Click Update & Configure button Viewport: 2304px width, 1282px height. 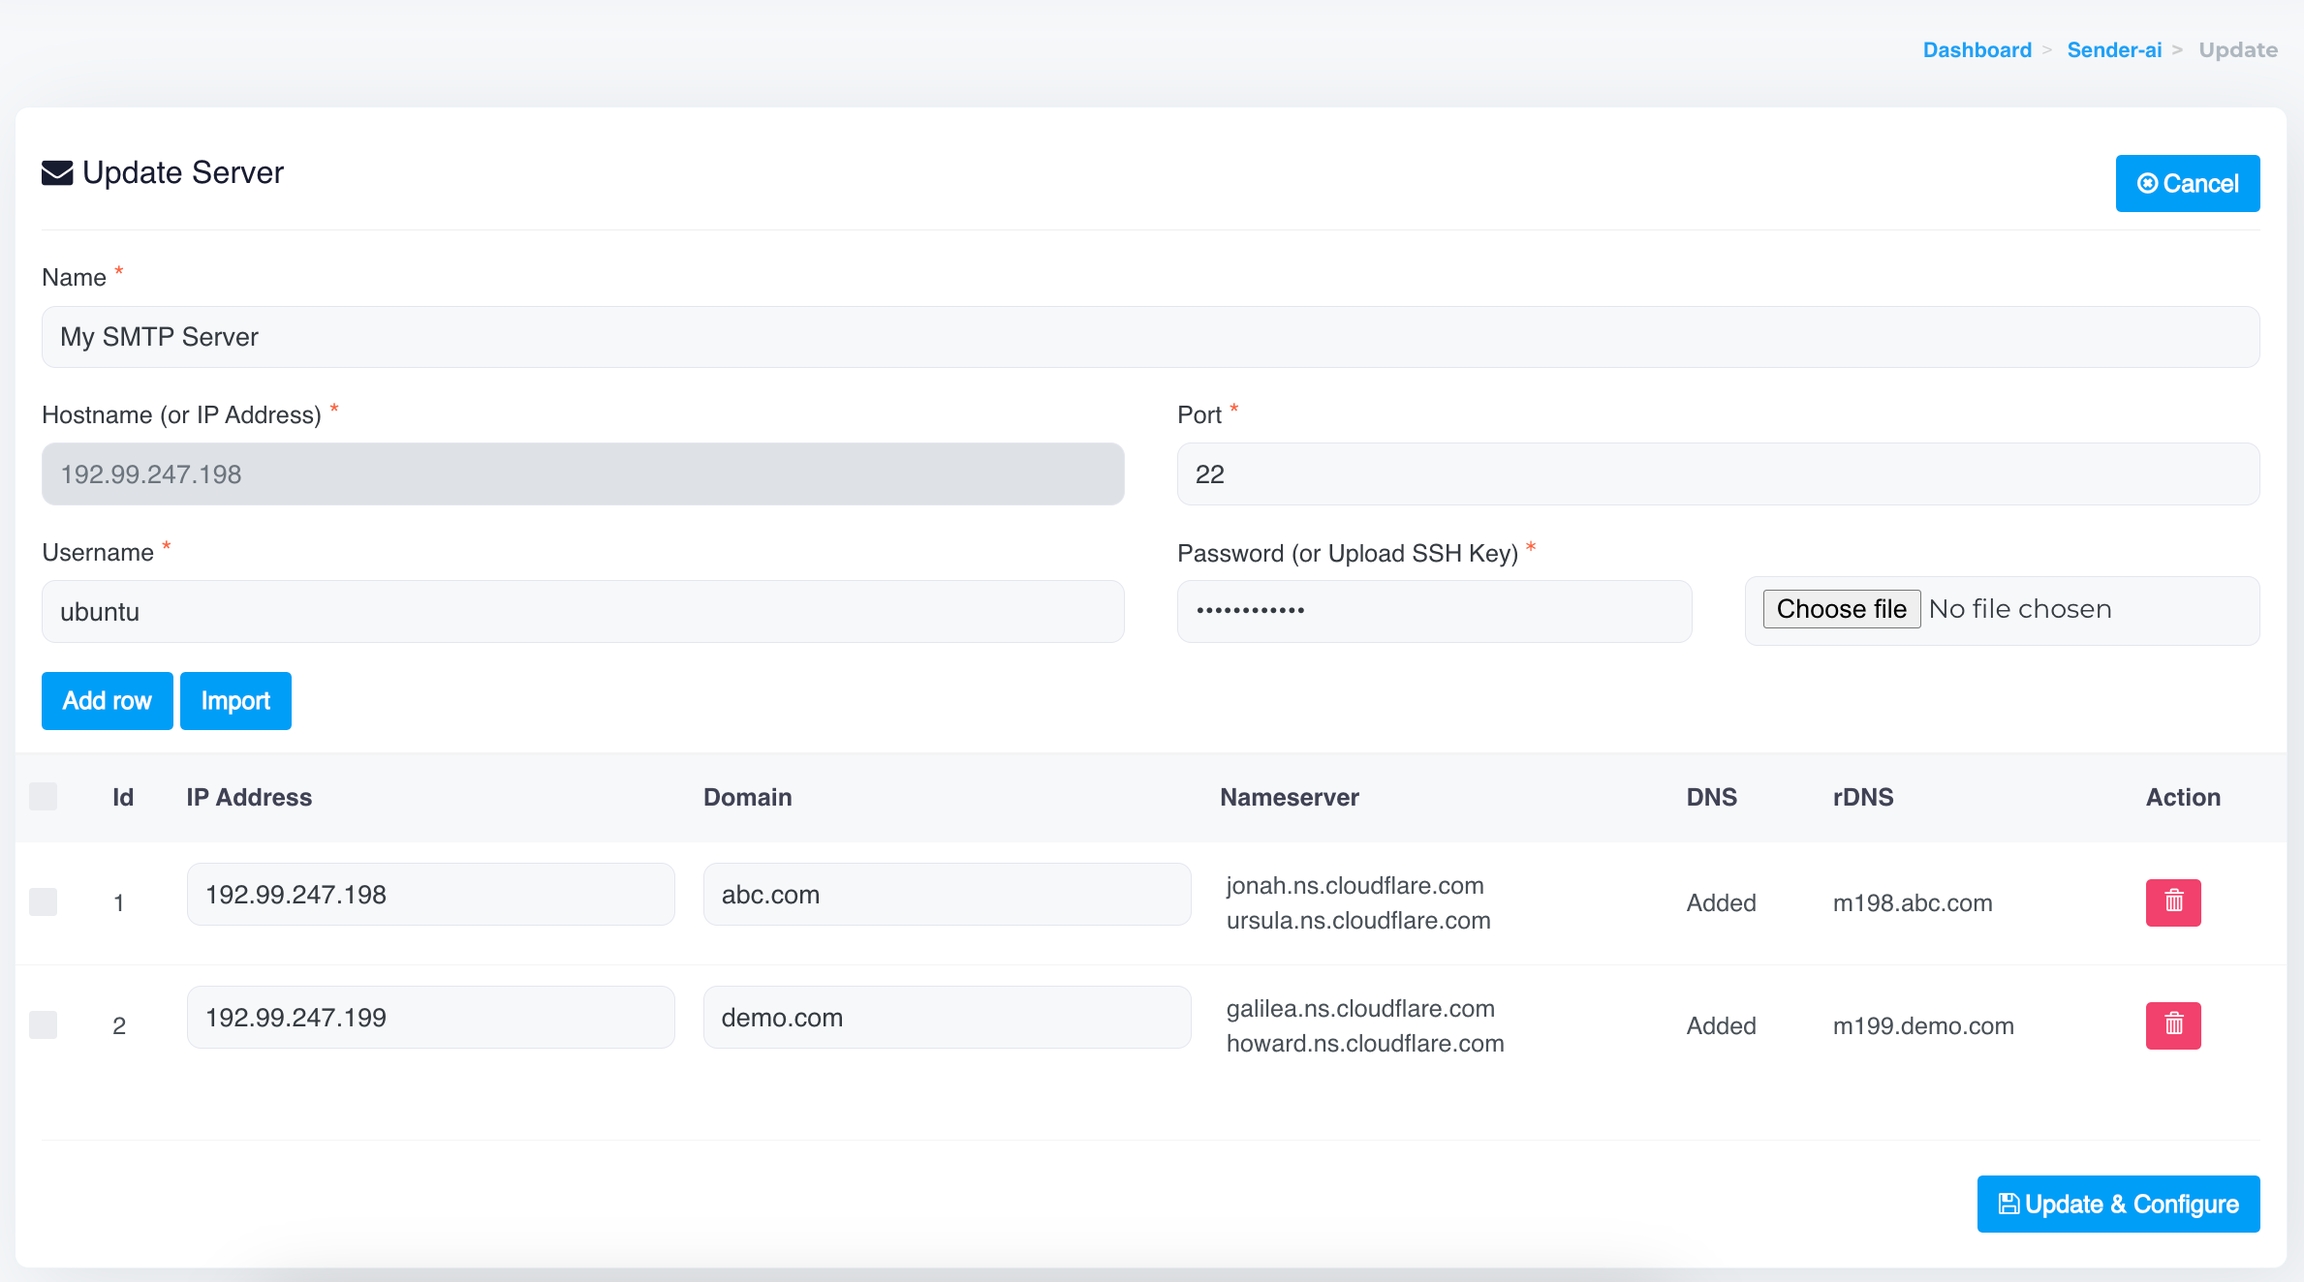coord(2117,1204)
